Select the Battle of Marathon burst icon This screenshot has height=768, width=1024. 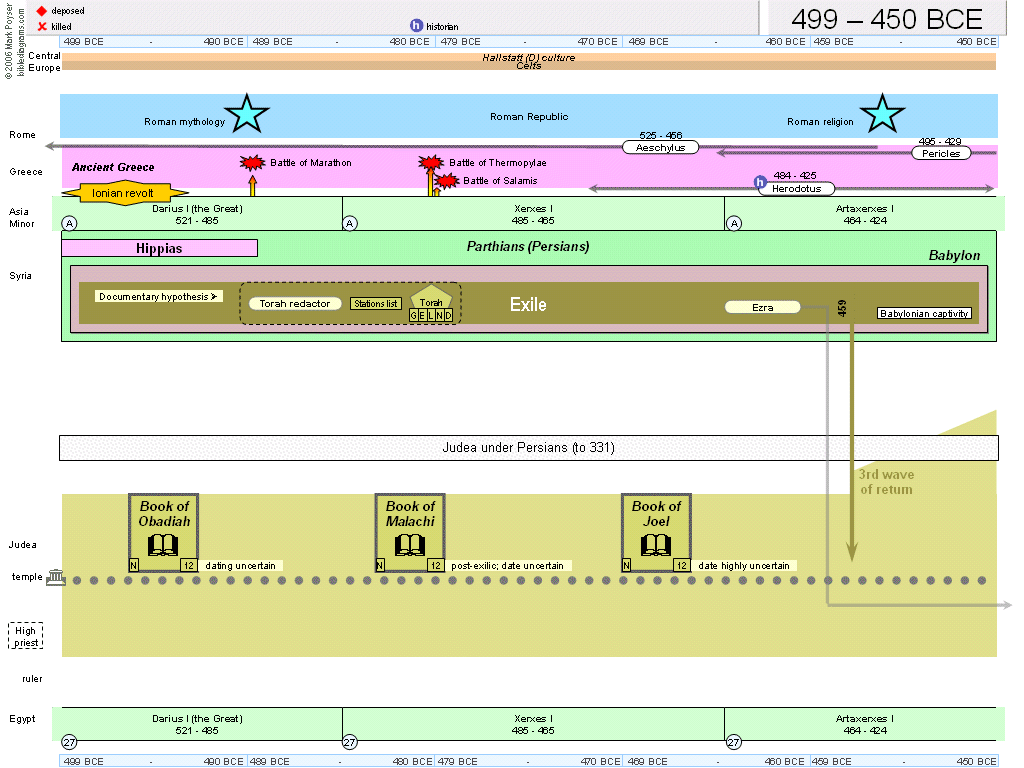252,162
